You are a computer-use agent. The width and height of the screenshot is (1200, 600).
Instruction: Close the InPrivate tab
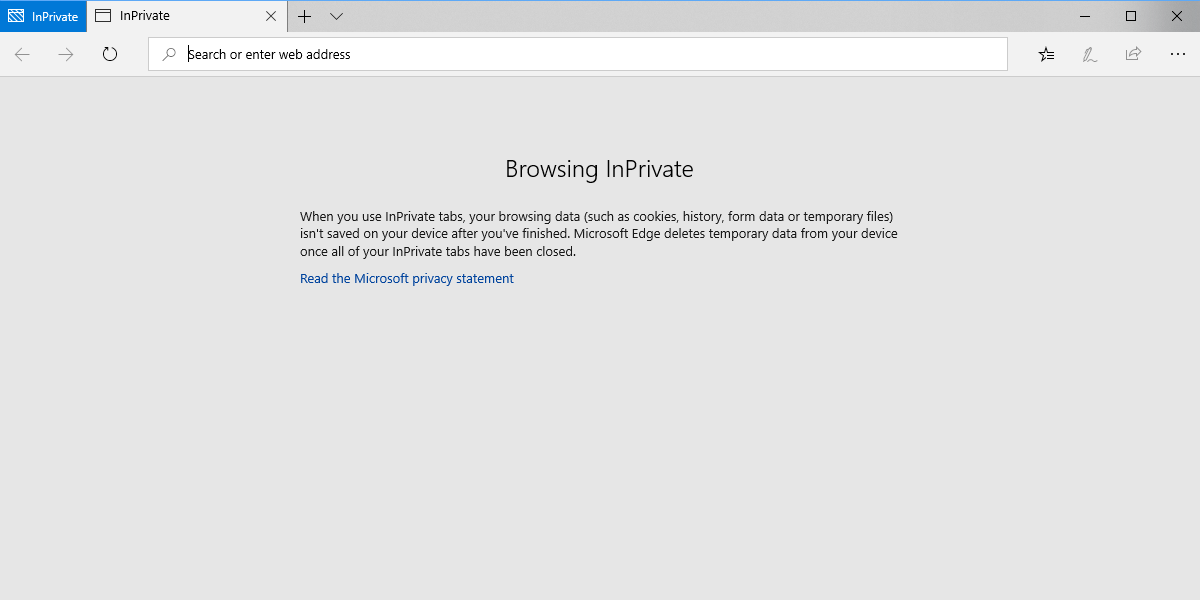pos(271,16)
